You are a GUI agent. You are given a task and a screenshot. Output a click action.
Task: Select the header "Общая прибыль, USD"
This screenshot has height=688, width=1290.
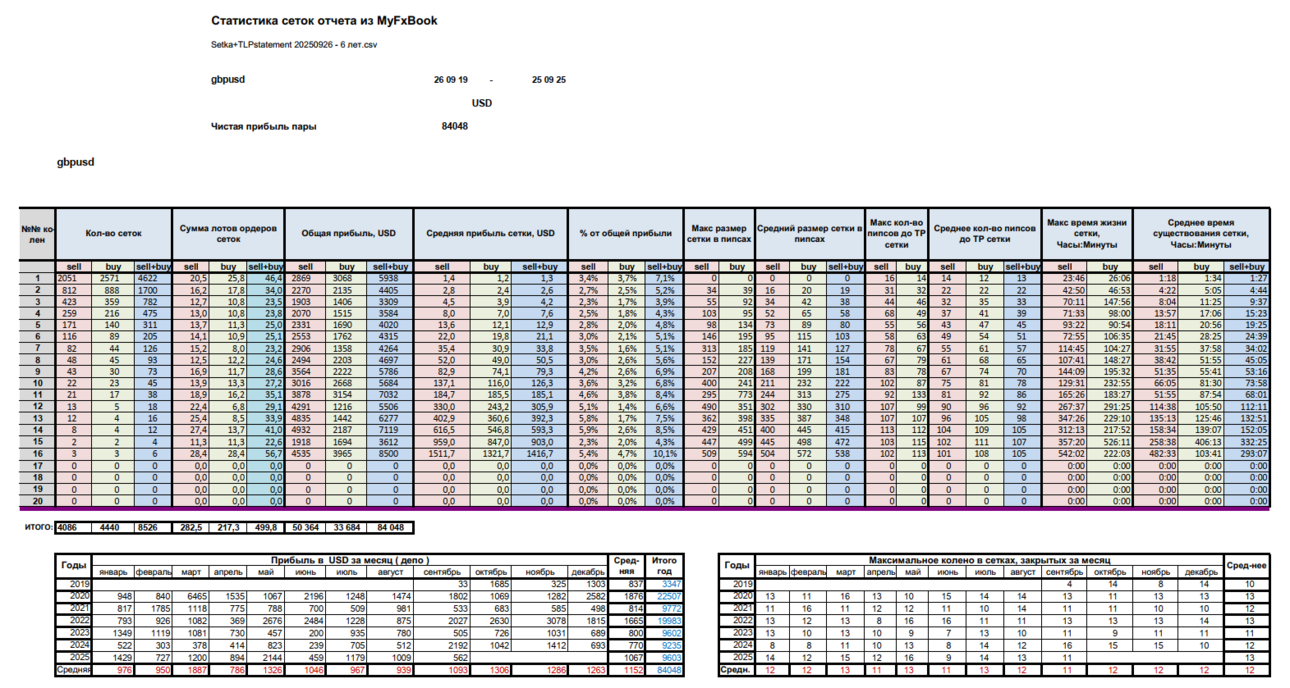click(349, 234)
